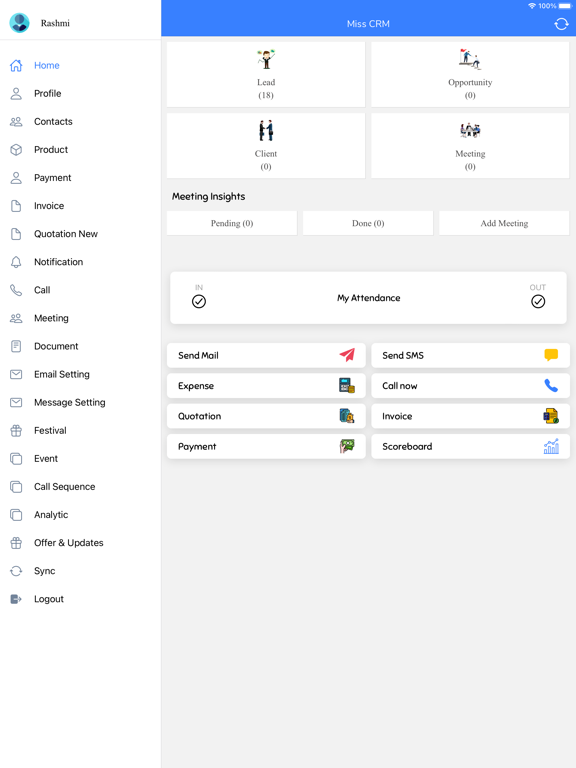Click the Send Mail text label
This screenshot has width=576, height=768.
tap(198, 355)
